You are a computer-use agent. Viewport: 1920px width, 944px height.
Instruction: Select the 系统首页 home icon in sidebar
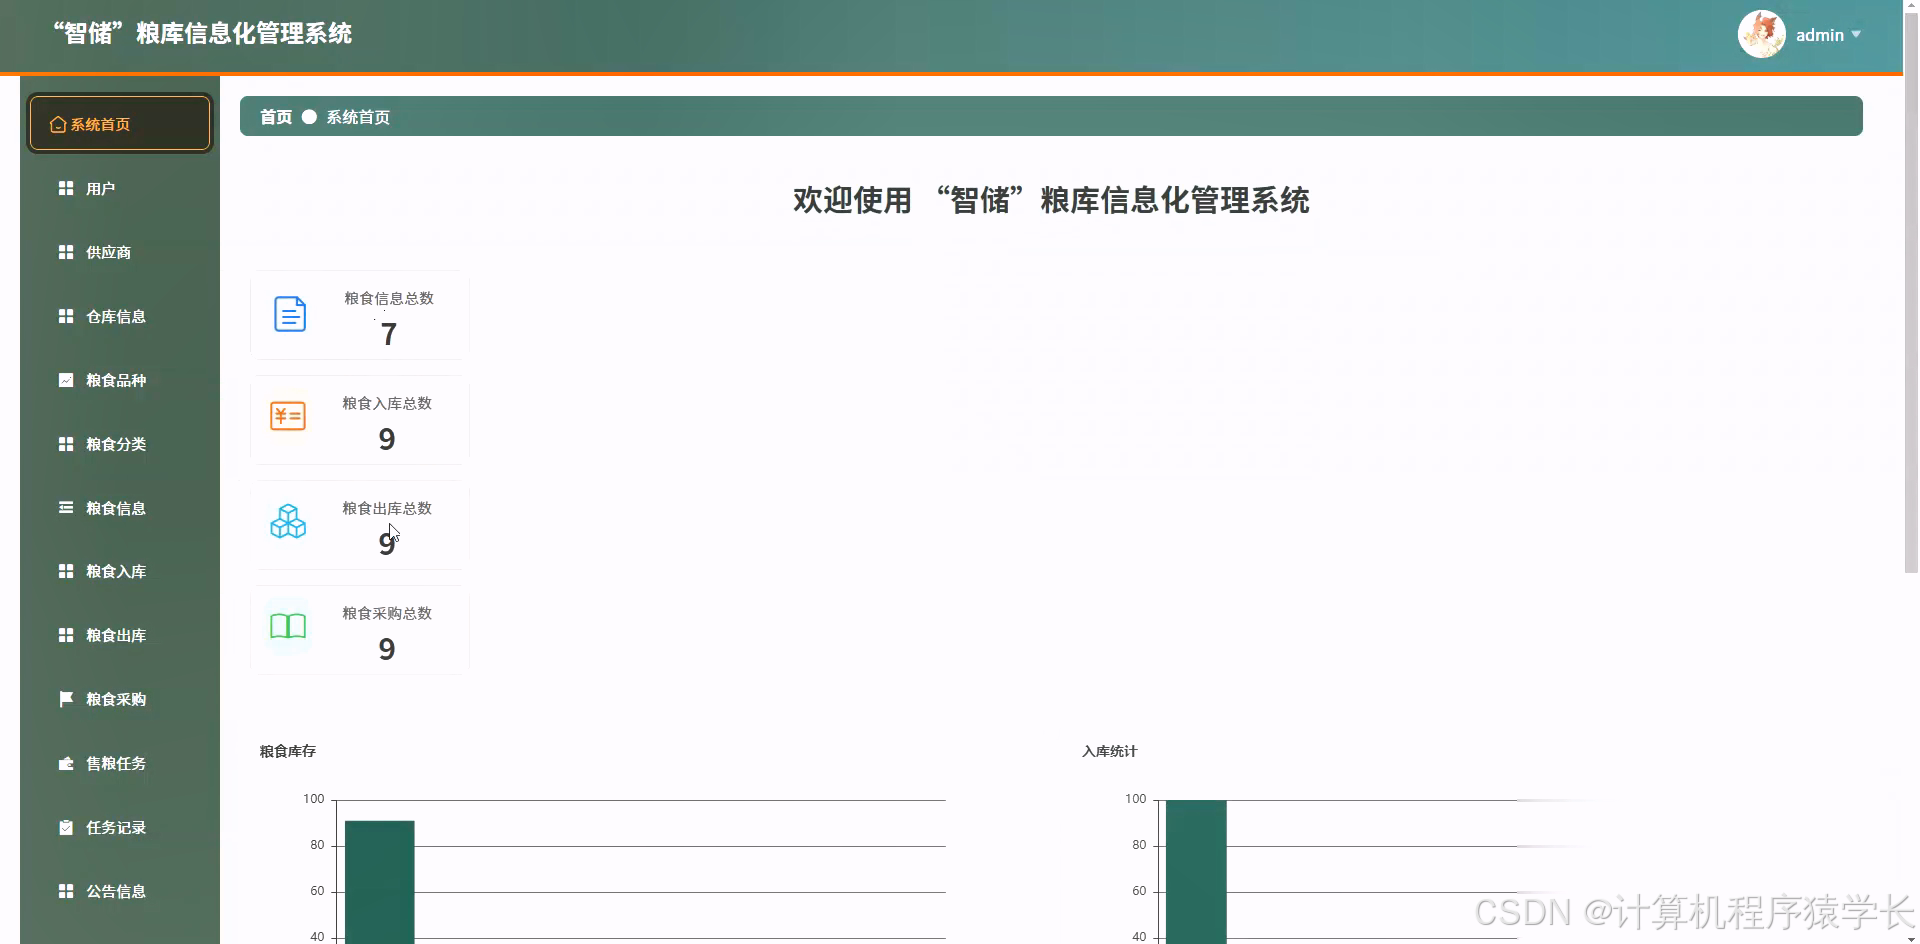[x=55, y=124]
